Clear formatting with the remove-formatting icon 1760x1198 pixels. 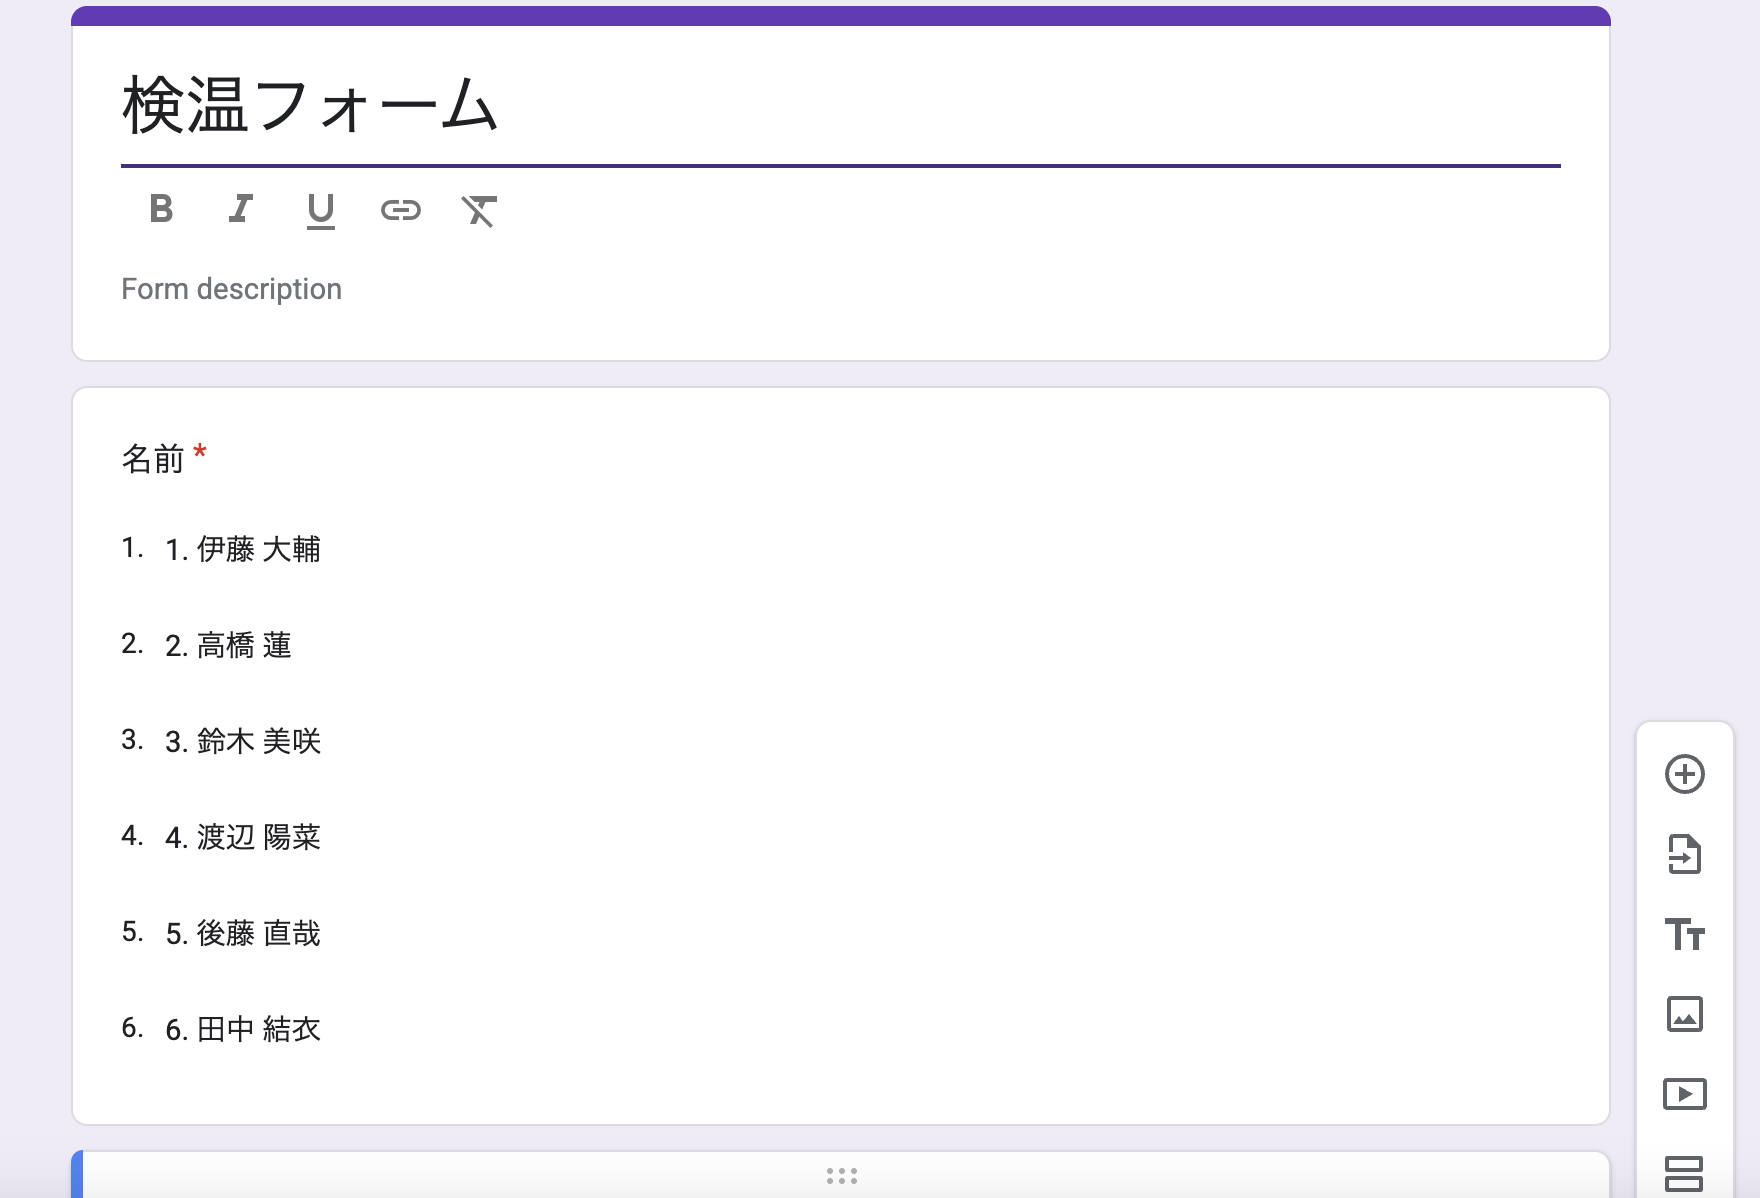point(479,211)
